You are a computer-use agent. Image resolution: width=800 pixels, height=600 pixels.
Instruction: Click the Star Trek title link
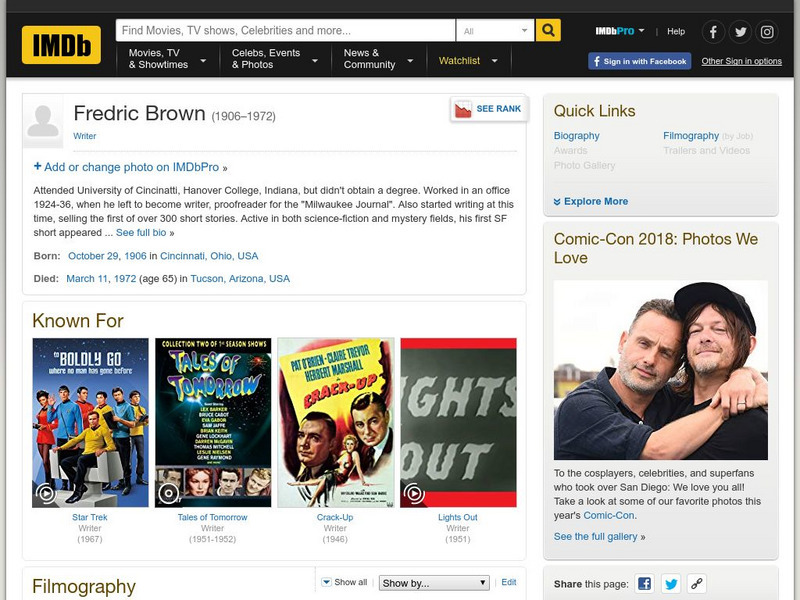(x=90, y=517)
